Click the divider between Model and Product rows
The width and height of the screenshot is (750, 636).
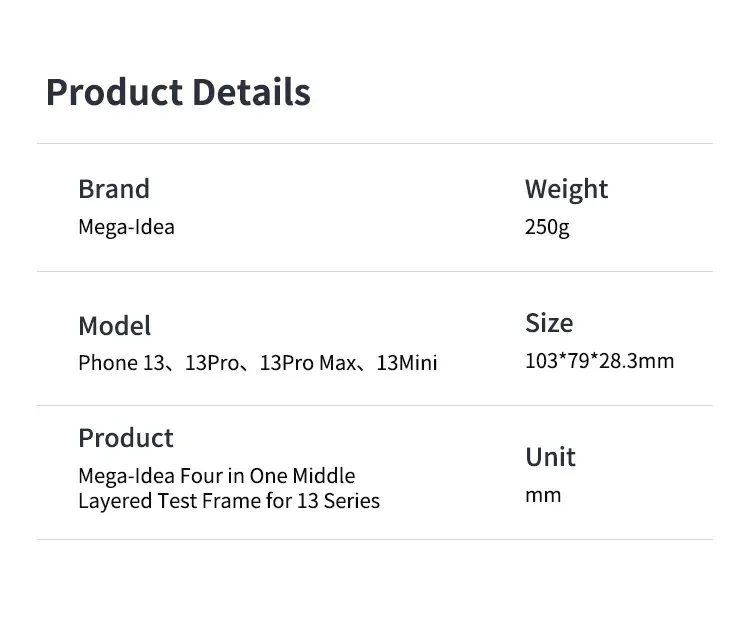tap(375, 405)
